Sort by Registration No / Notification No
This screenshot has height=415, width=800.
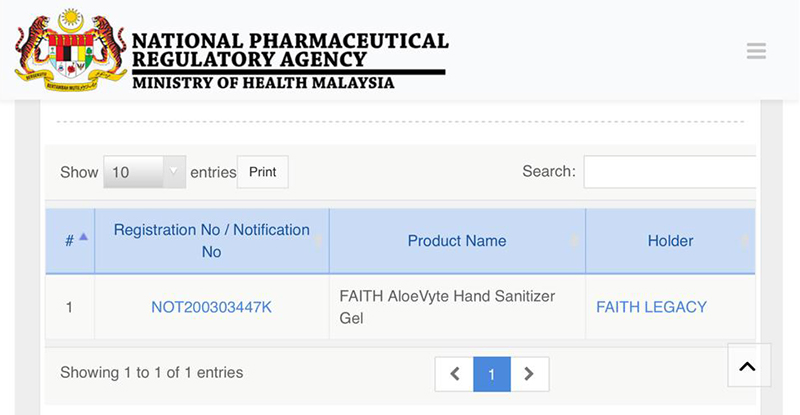[x=211, y=241]
